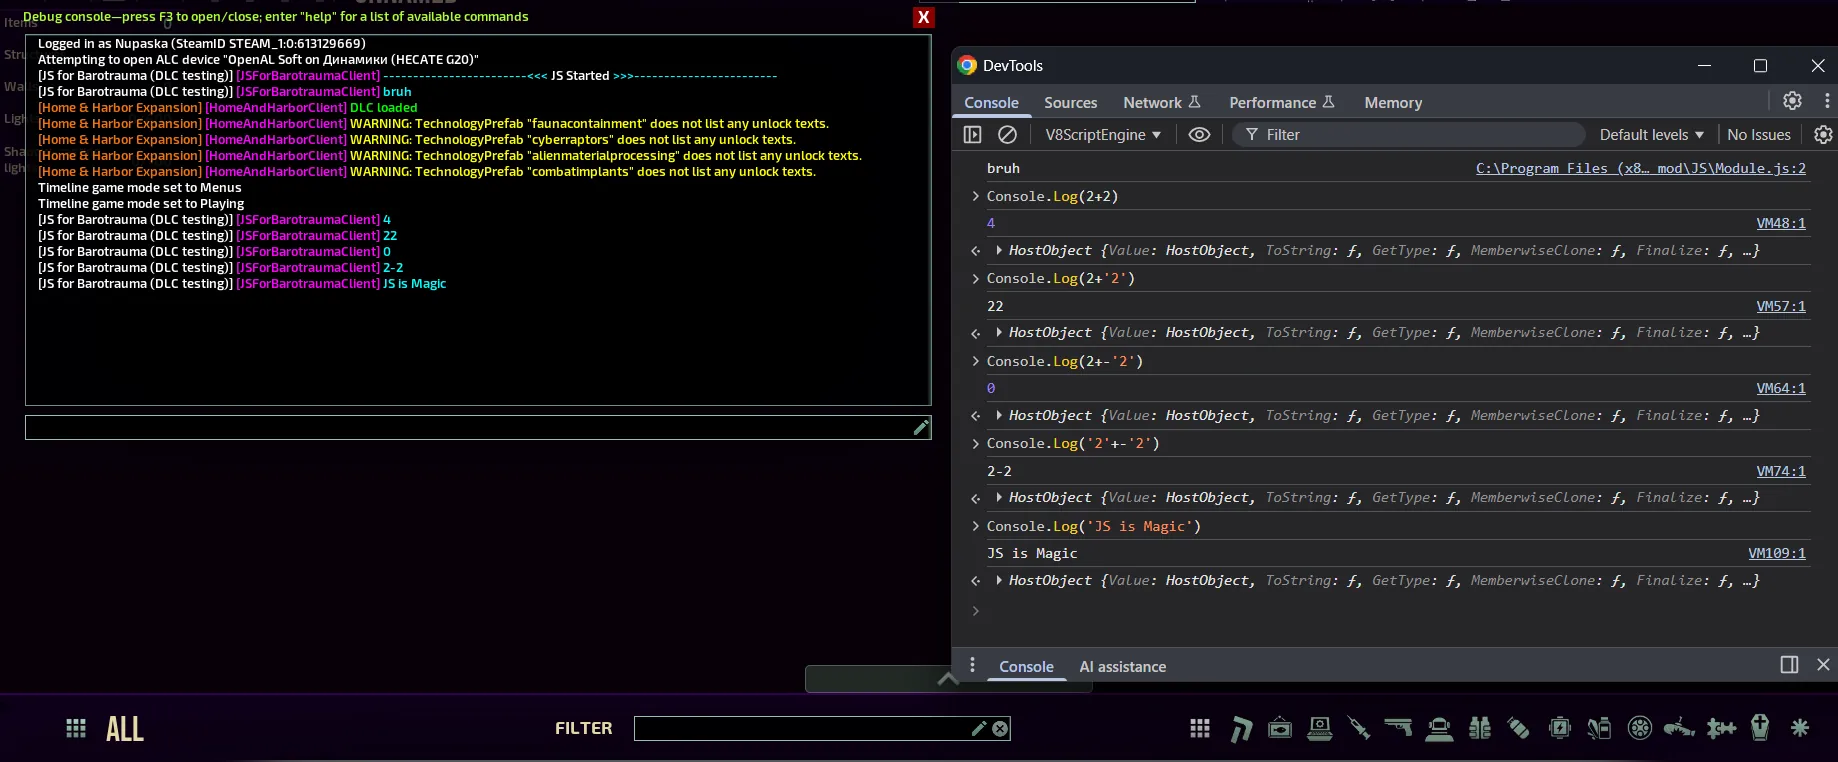Click the coffin category icon
This screenshot has height=762, width=1838.
click(1760, 728)
